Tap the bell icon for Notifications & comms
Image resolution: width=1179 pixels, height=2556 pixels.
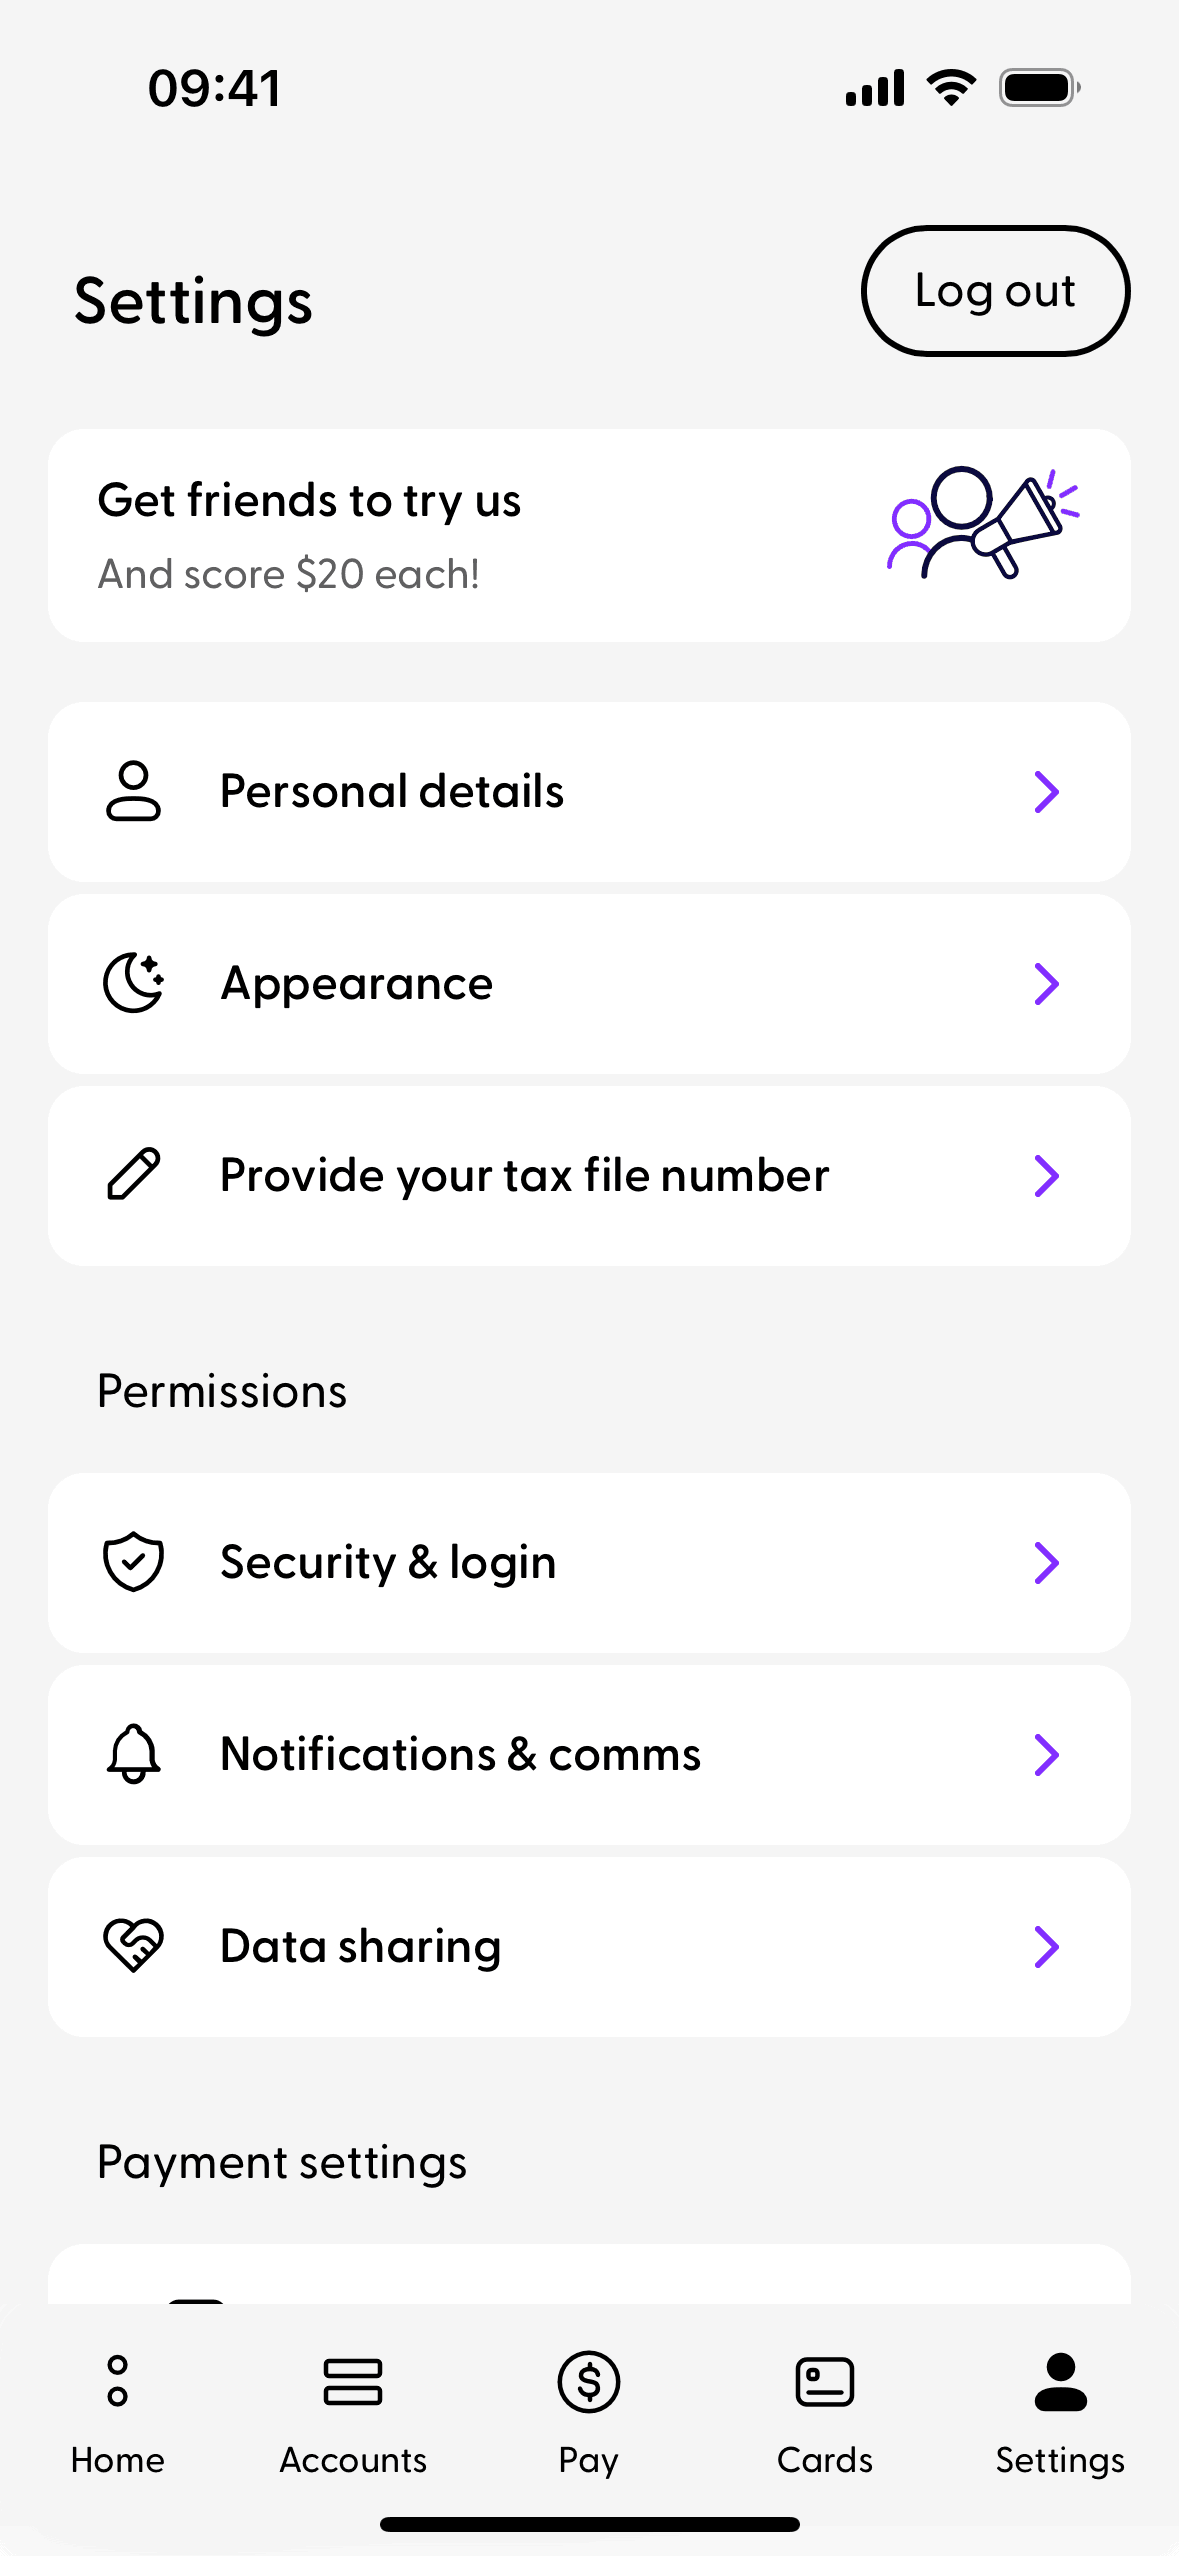(x=133, y=1753)
